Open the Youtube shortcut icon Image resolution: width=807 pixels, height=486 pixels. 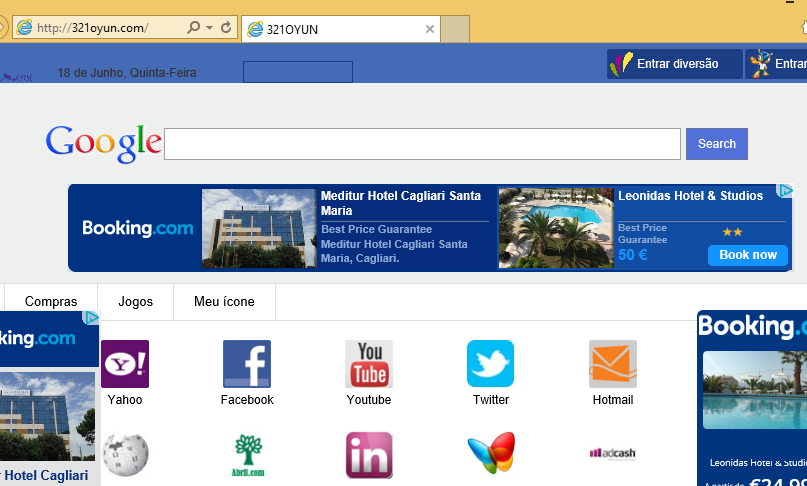[369, 364]
